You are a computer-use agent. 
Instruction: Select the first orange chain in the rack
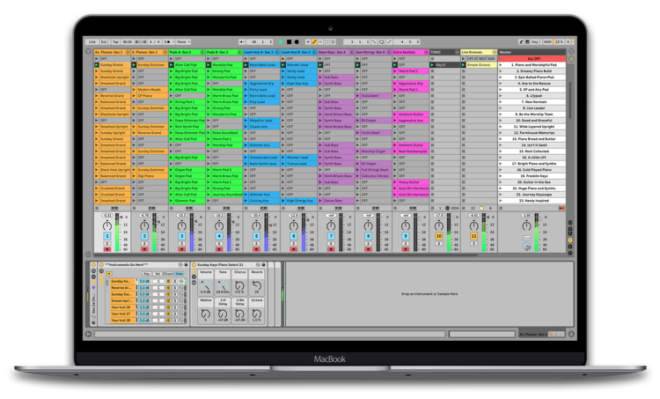pos(122,281)
